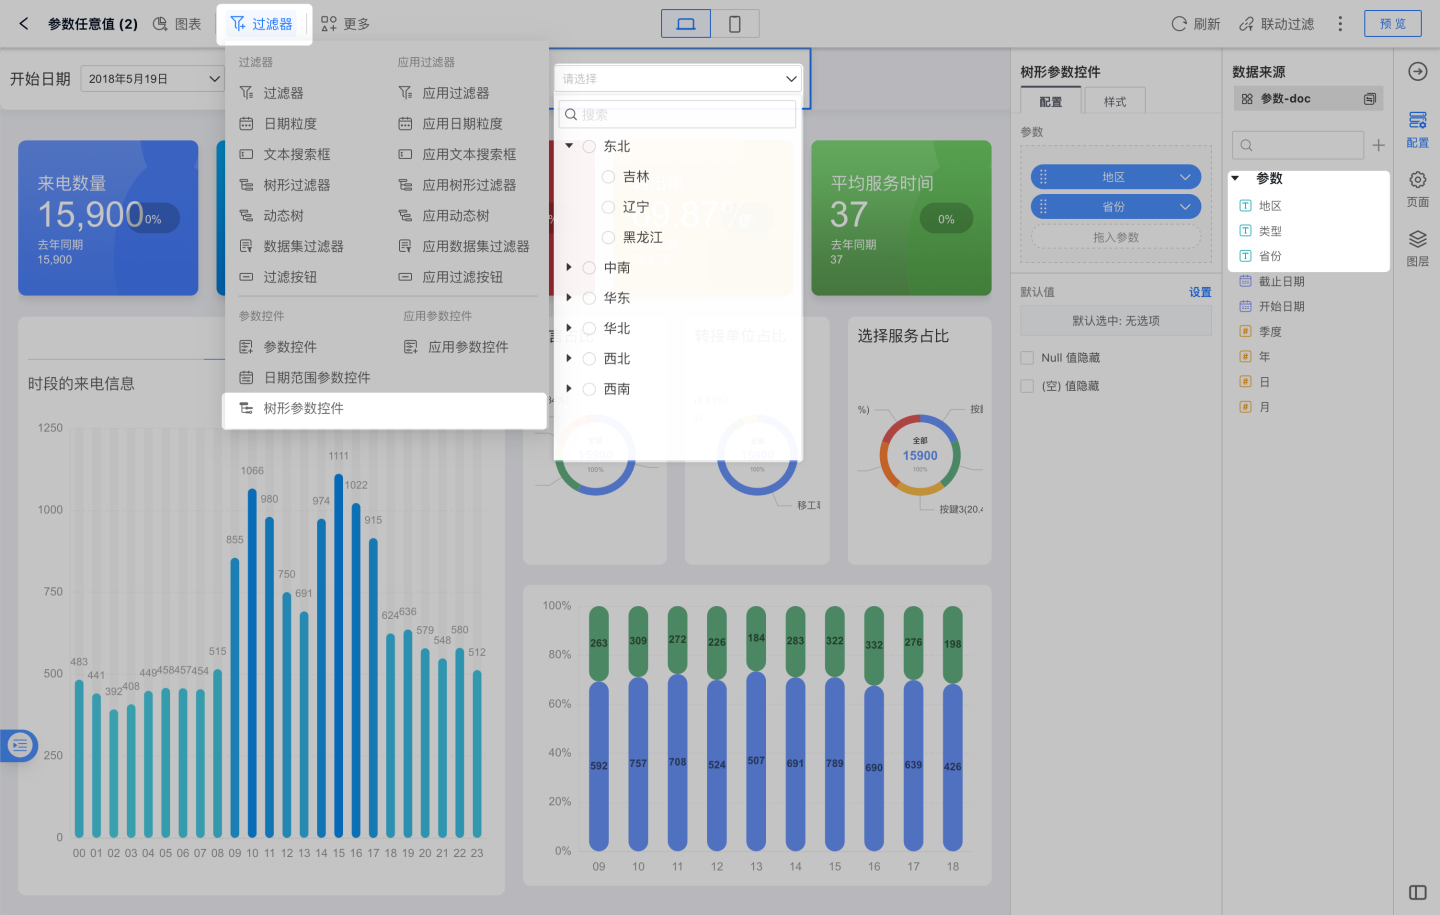
Task: Choose 树形参数控件 from the filter menu
Action: [303, 409]
